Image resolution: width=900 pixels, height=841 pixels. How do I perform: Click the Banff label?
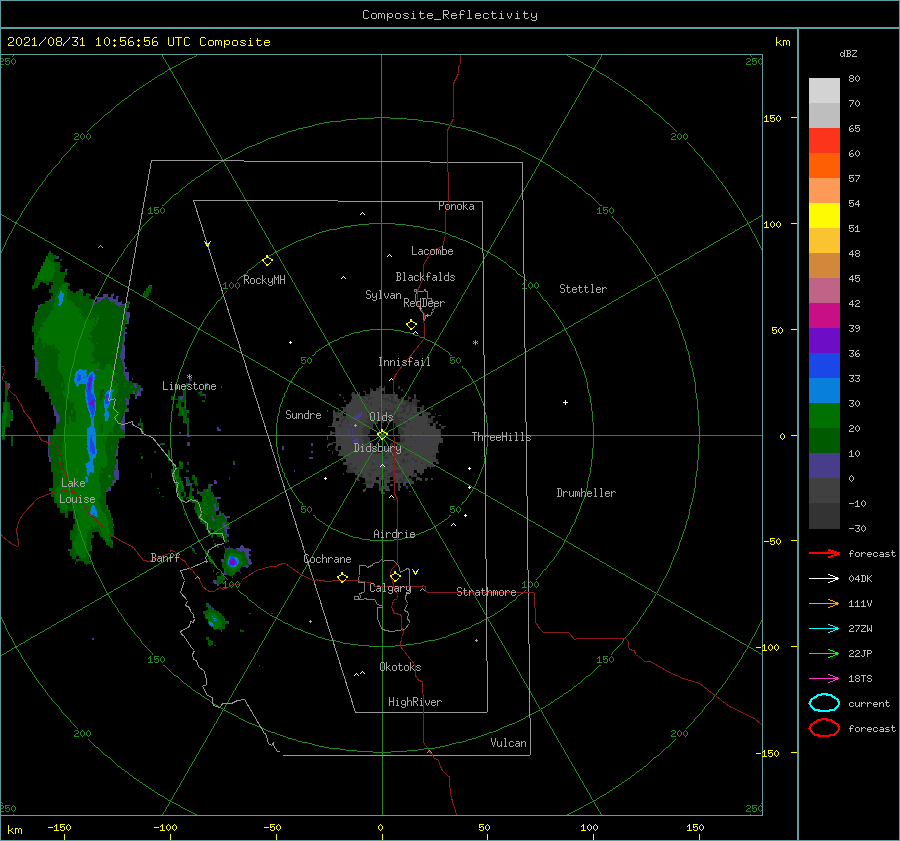165,557
